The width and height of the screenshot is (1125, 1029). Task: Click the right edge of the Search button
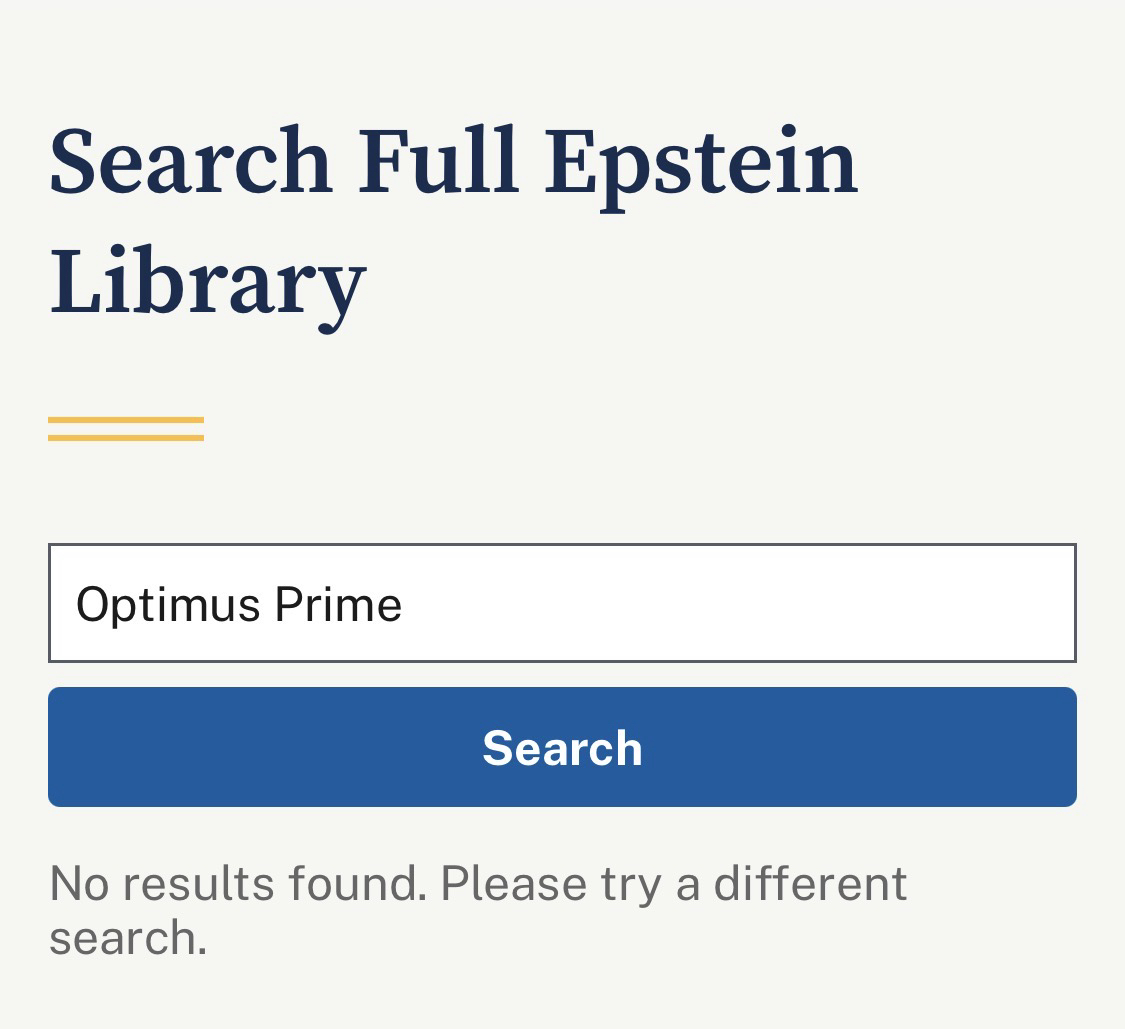[x=1055, y=747]
